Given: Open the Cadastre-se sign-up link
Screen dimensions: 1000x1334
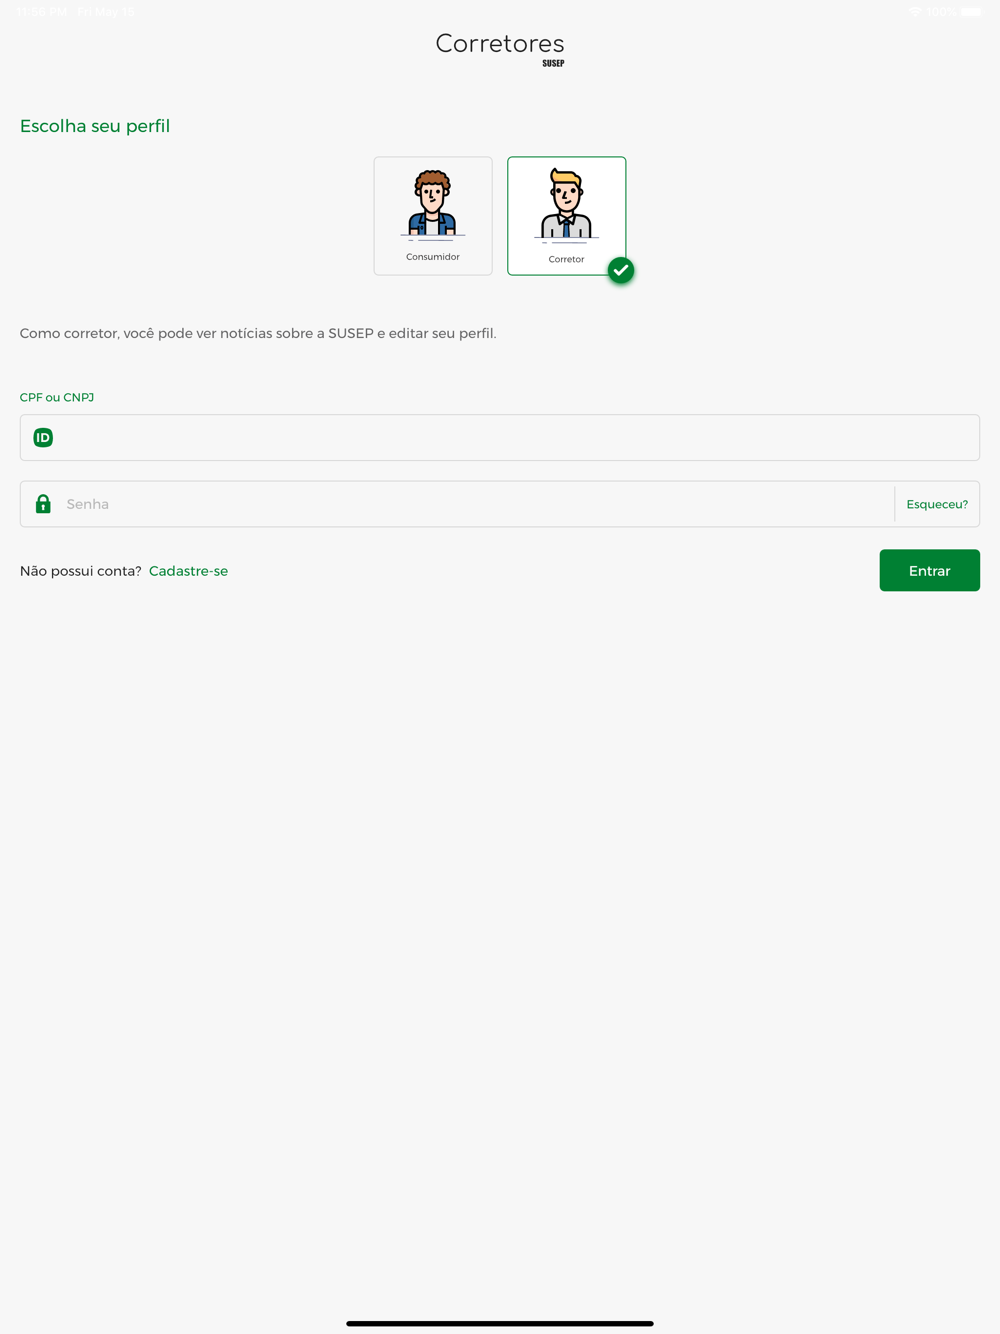Looking at the screenshot, I should pos(188,571).
